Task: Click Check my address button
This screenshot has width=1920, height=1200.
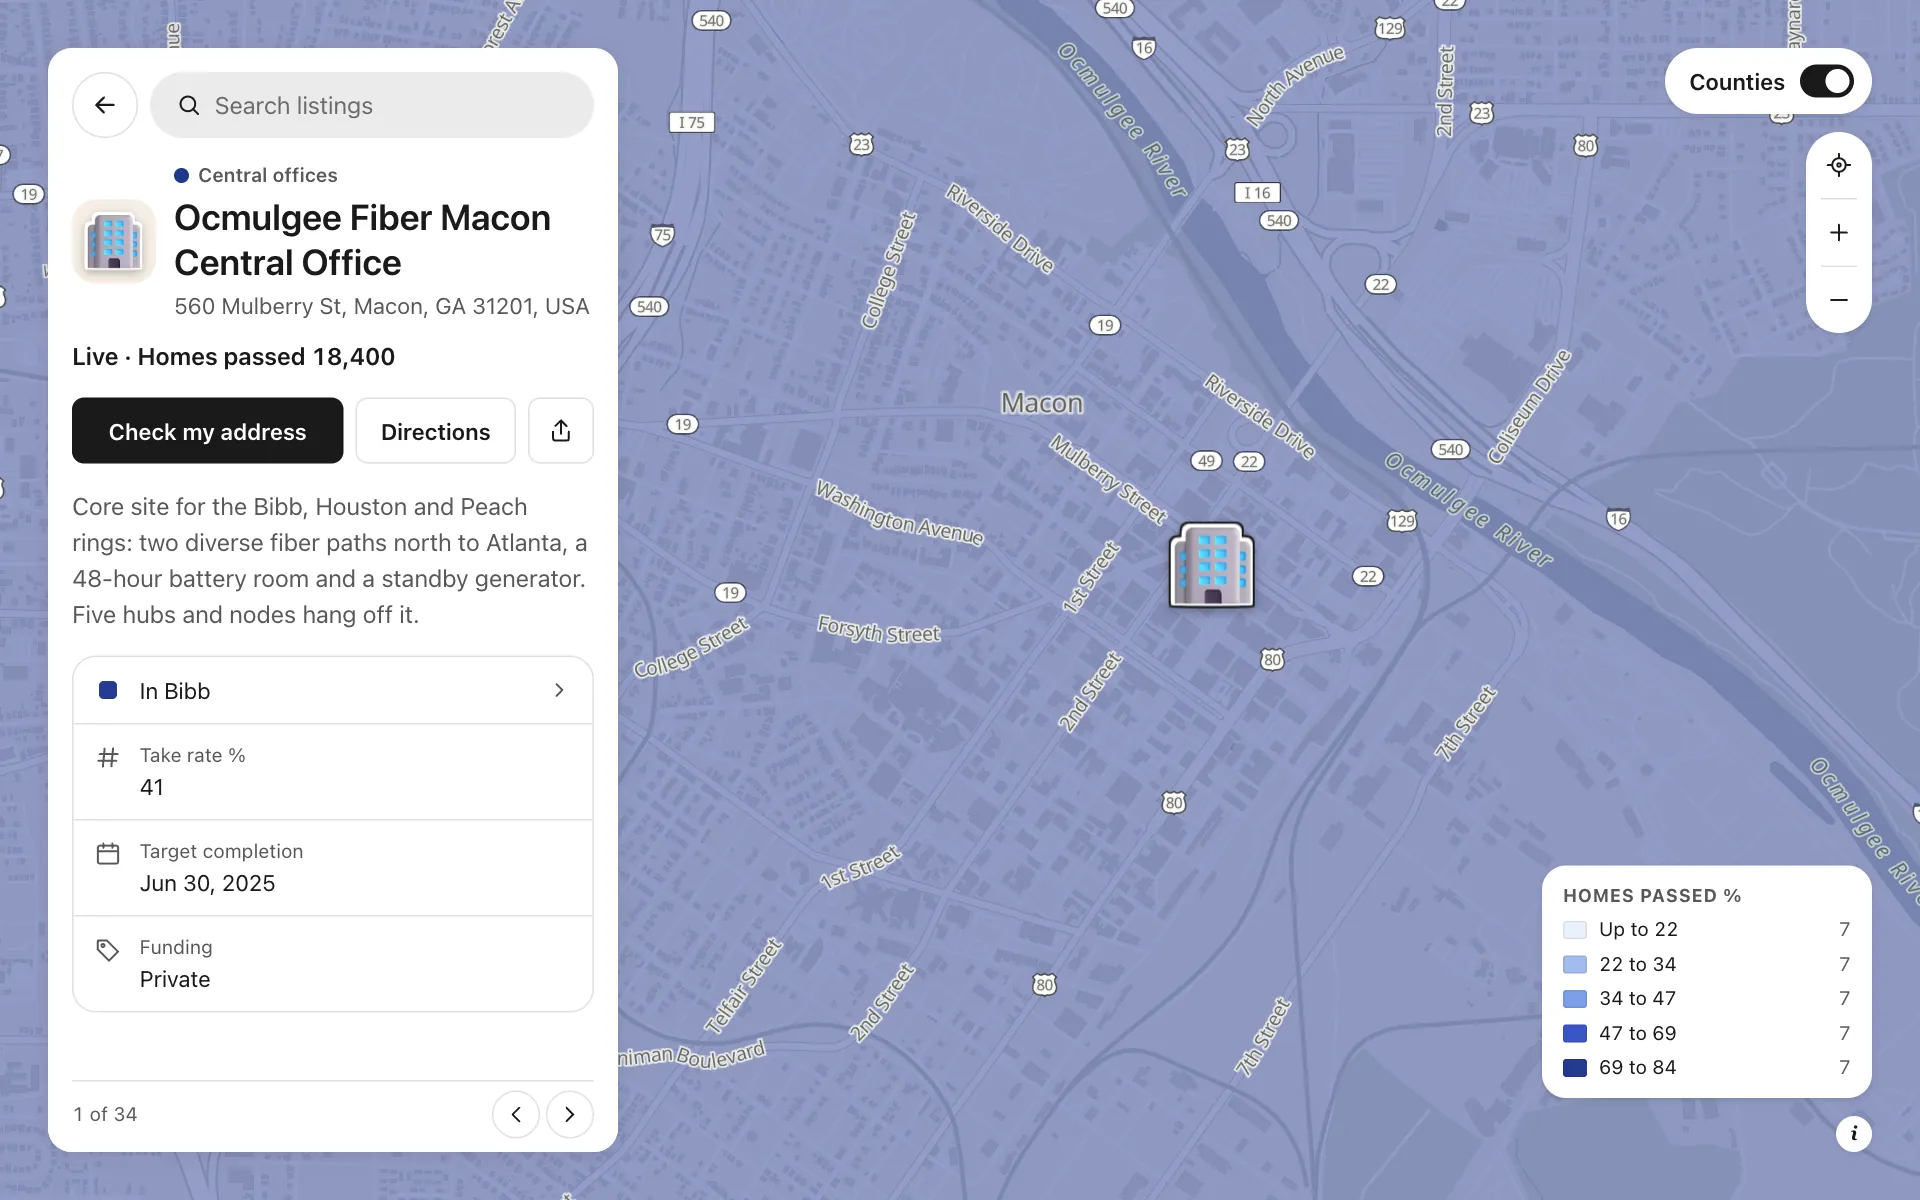Action: tap(207, 431)
